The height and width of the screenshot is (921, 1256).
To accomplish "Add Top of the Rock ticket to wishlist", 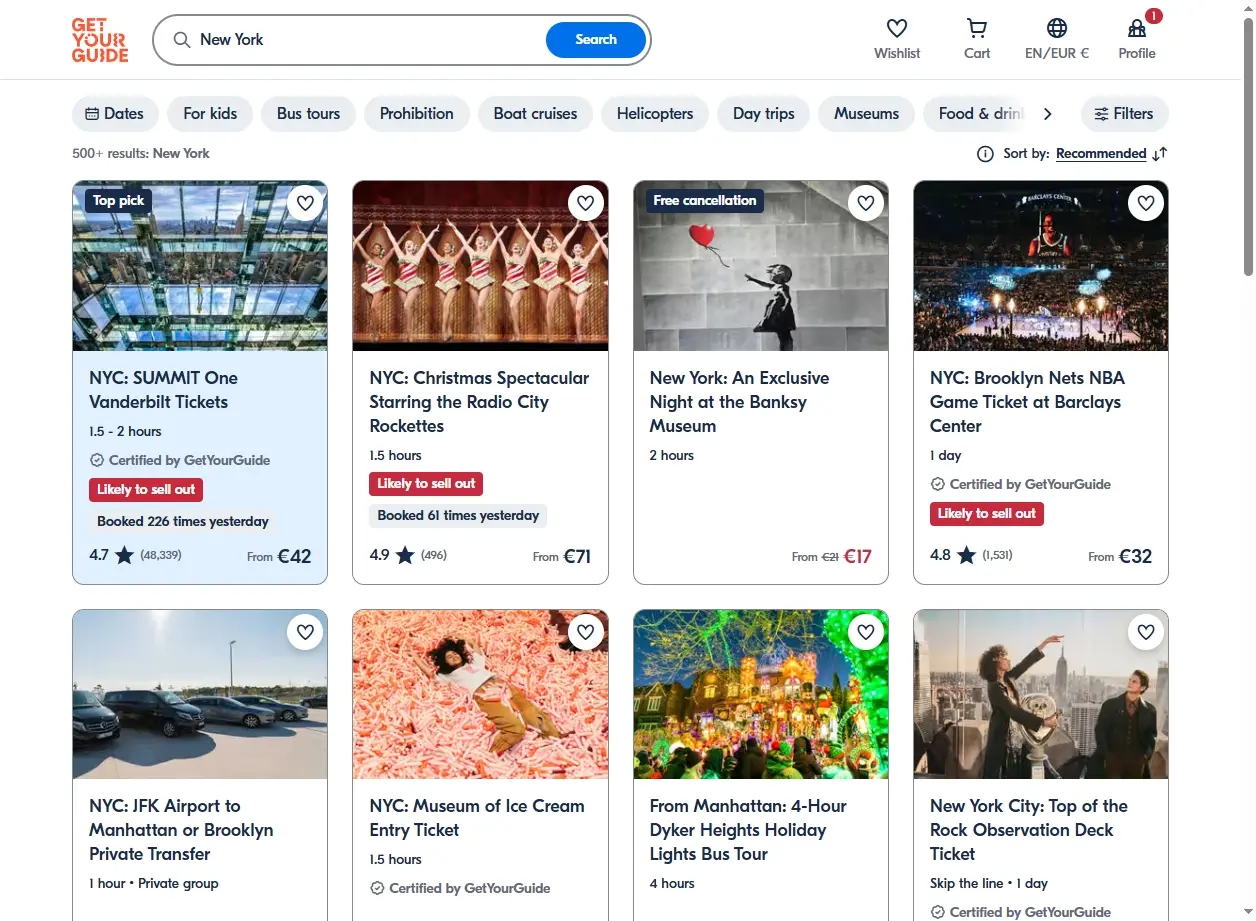I will click(1146, 632).
